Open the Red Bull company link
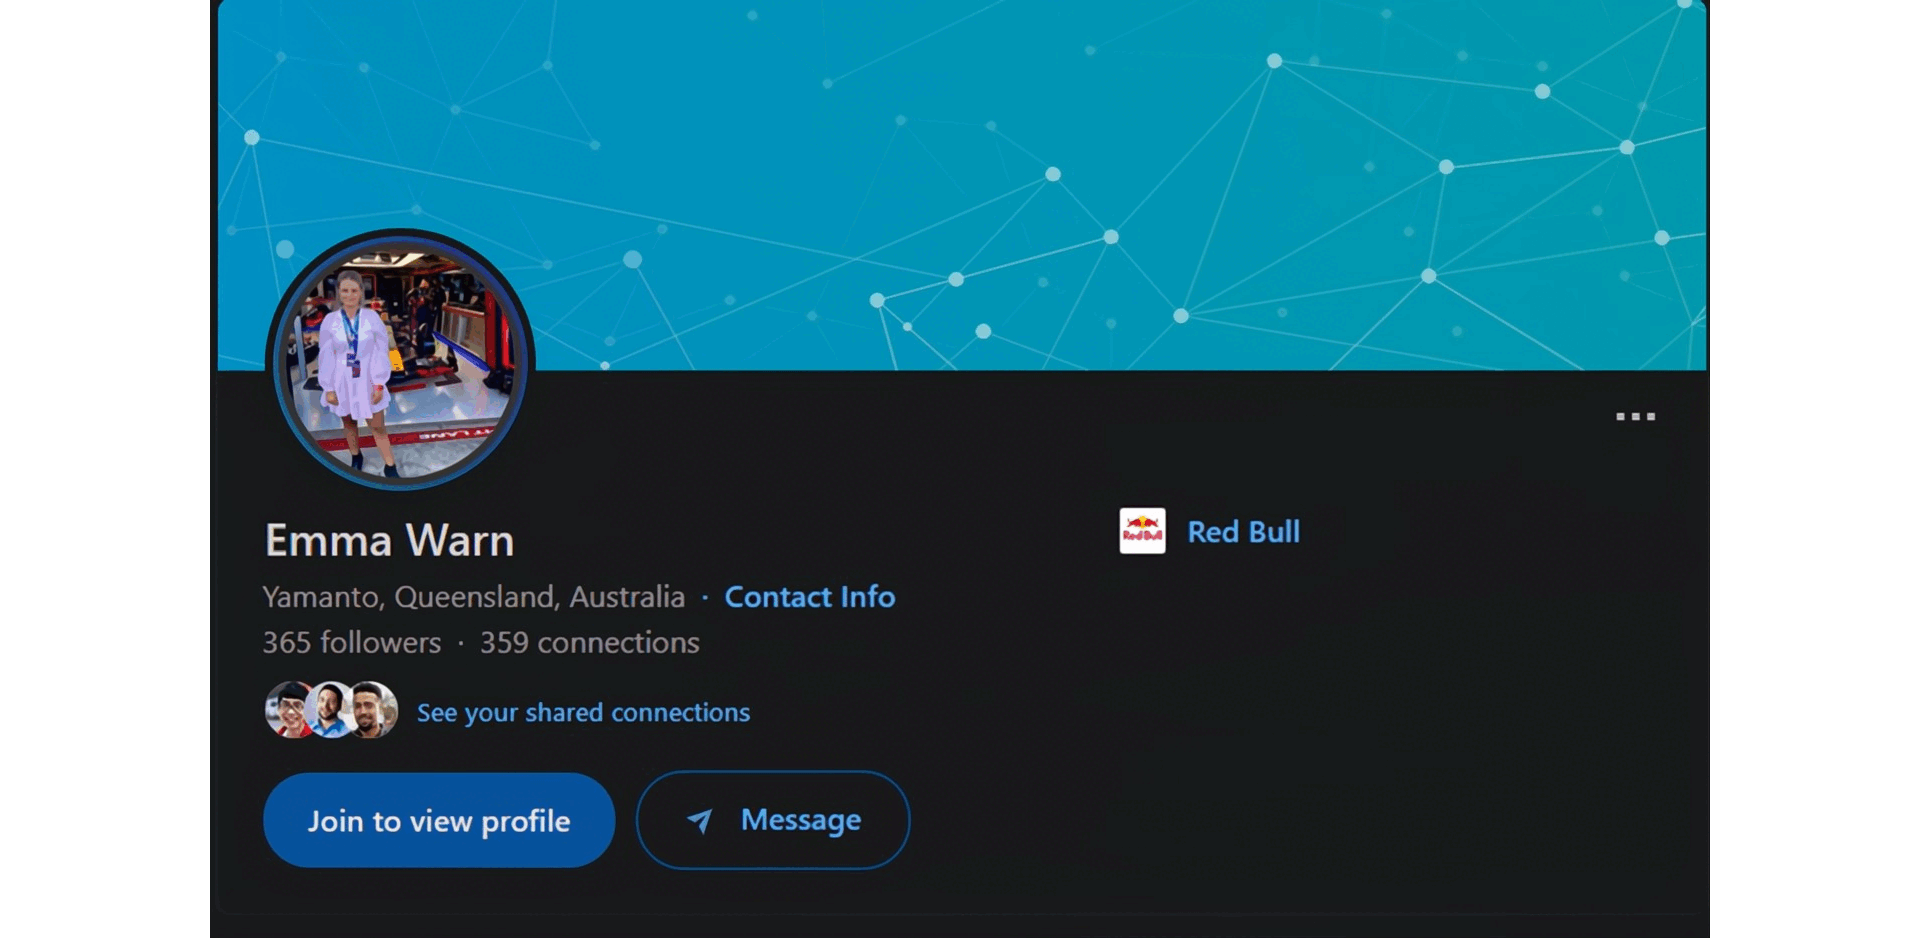The height and width of the screenshot is (938, 1920). click(x=1243, y=532)
